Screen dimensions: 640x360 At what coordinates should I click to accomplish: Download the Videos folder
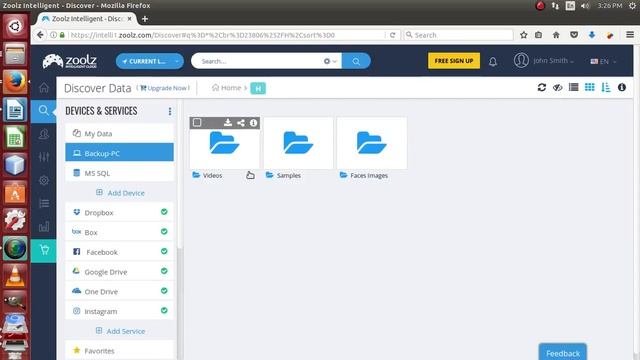point(228,122)
